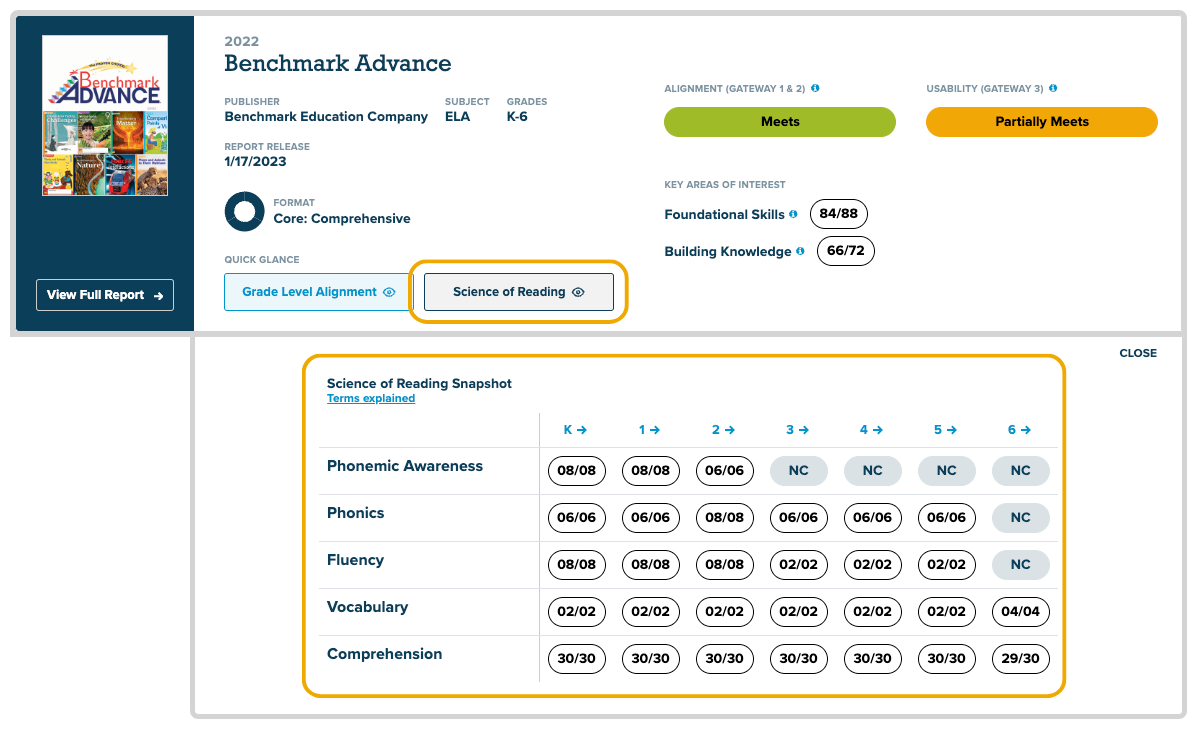Open the Foundational Skills info icon
This screenshot has height=729, width=1198.
pos(793,214)
